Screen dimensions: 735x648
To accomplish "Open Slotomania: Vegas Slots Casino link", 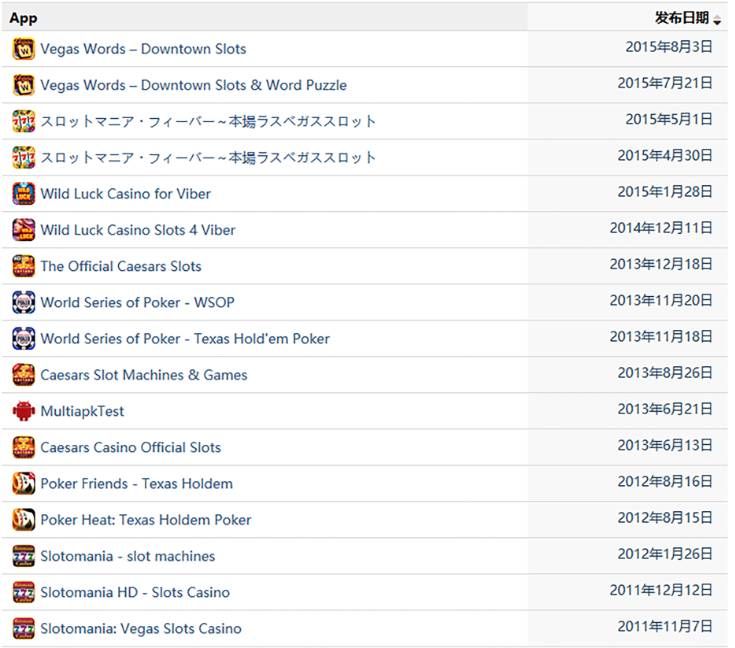I will [x=141, y=628].
